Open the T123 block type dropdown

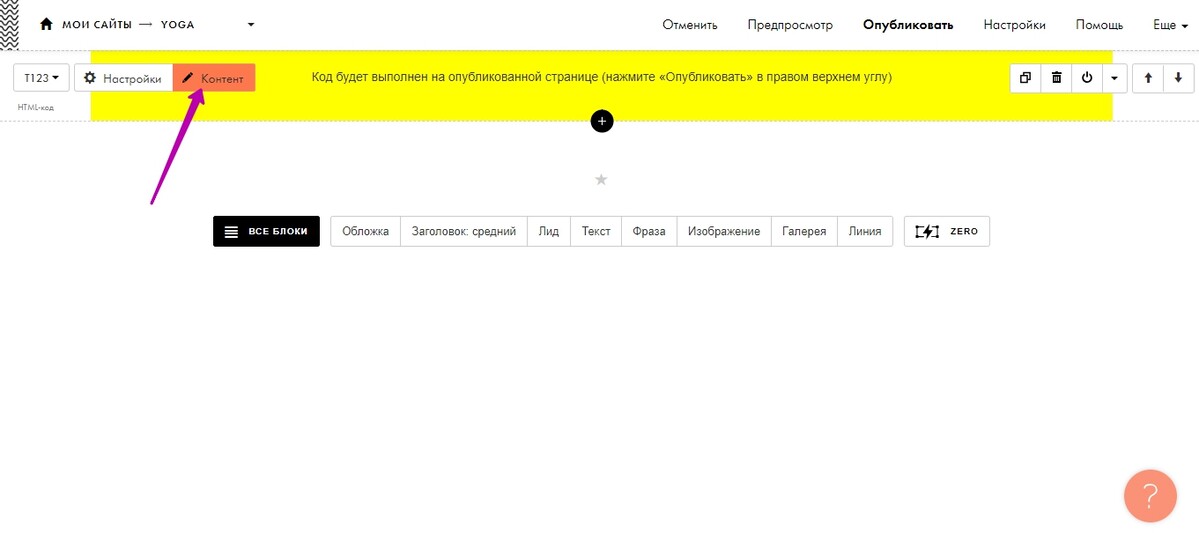pos(41,78)
